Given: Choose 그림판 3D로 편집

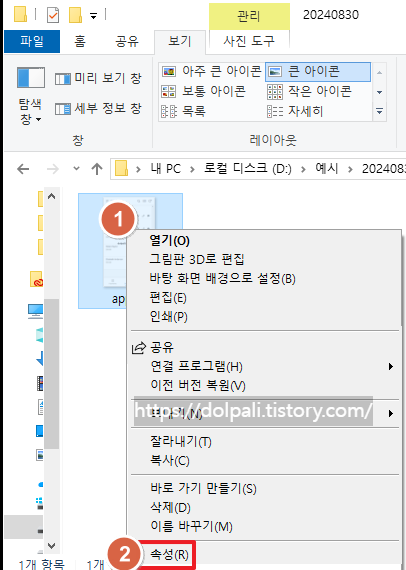Looking at the screenshot, I should coord(197,259).
